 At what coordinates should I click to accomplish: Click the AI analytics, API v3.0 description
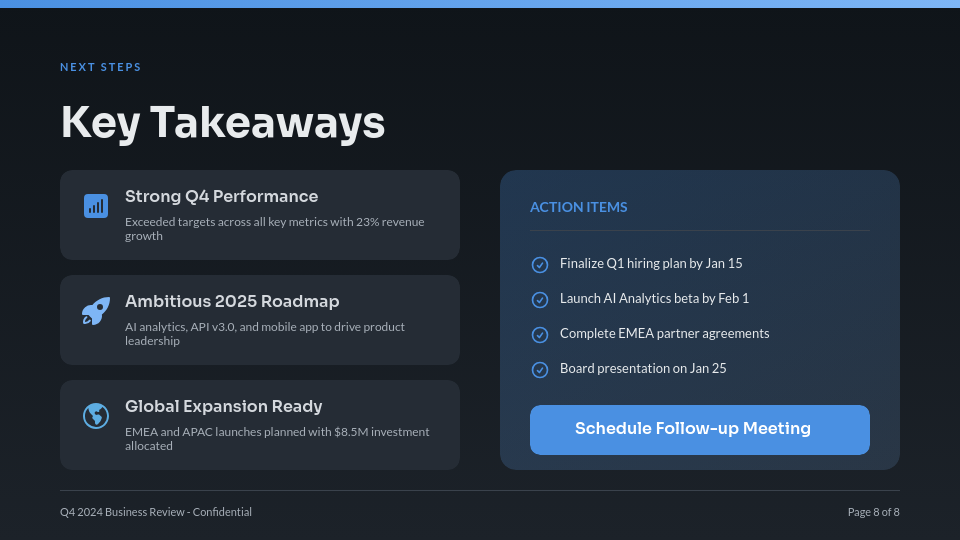point(264,333)
